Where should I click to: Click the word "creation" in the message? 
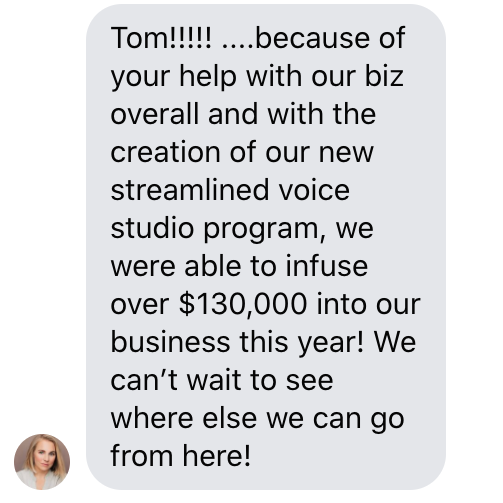tap(165, 152)
